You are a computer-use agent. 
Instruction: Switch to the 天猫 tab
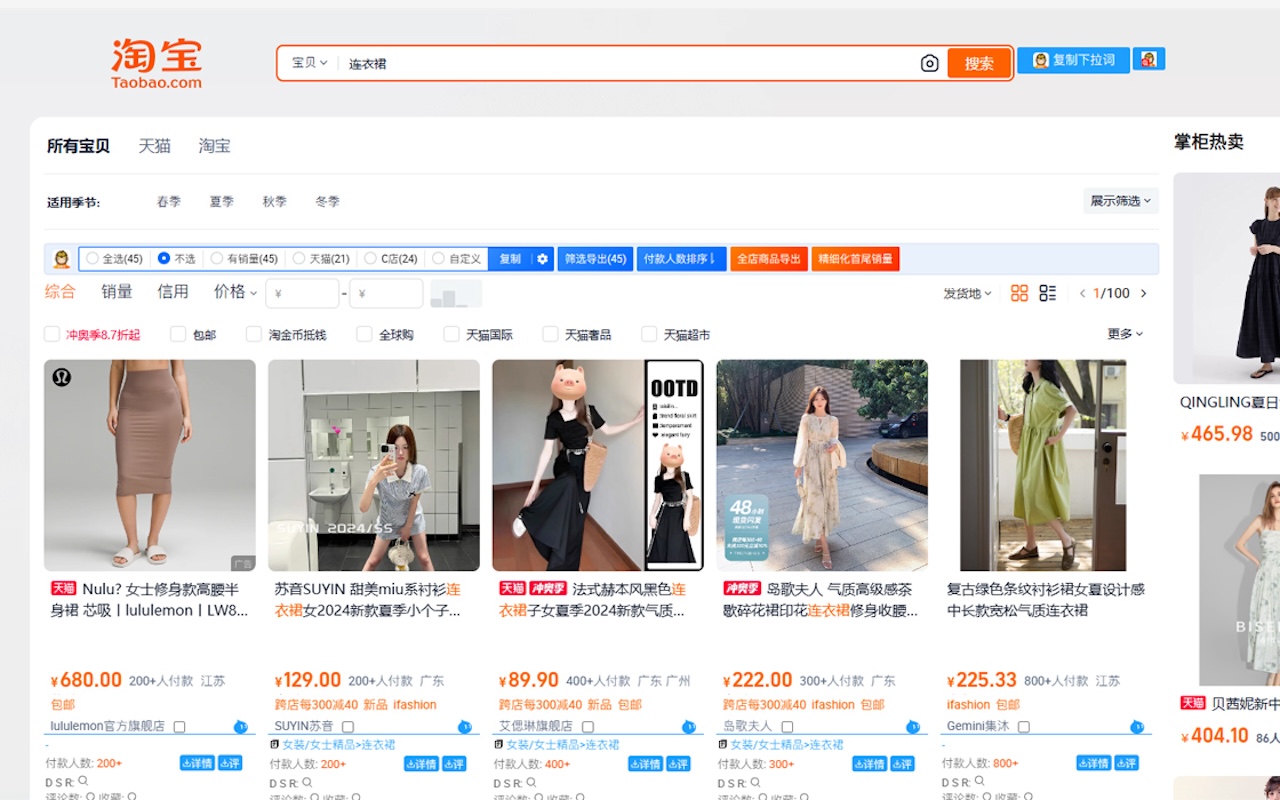153,145
